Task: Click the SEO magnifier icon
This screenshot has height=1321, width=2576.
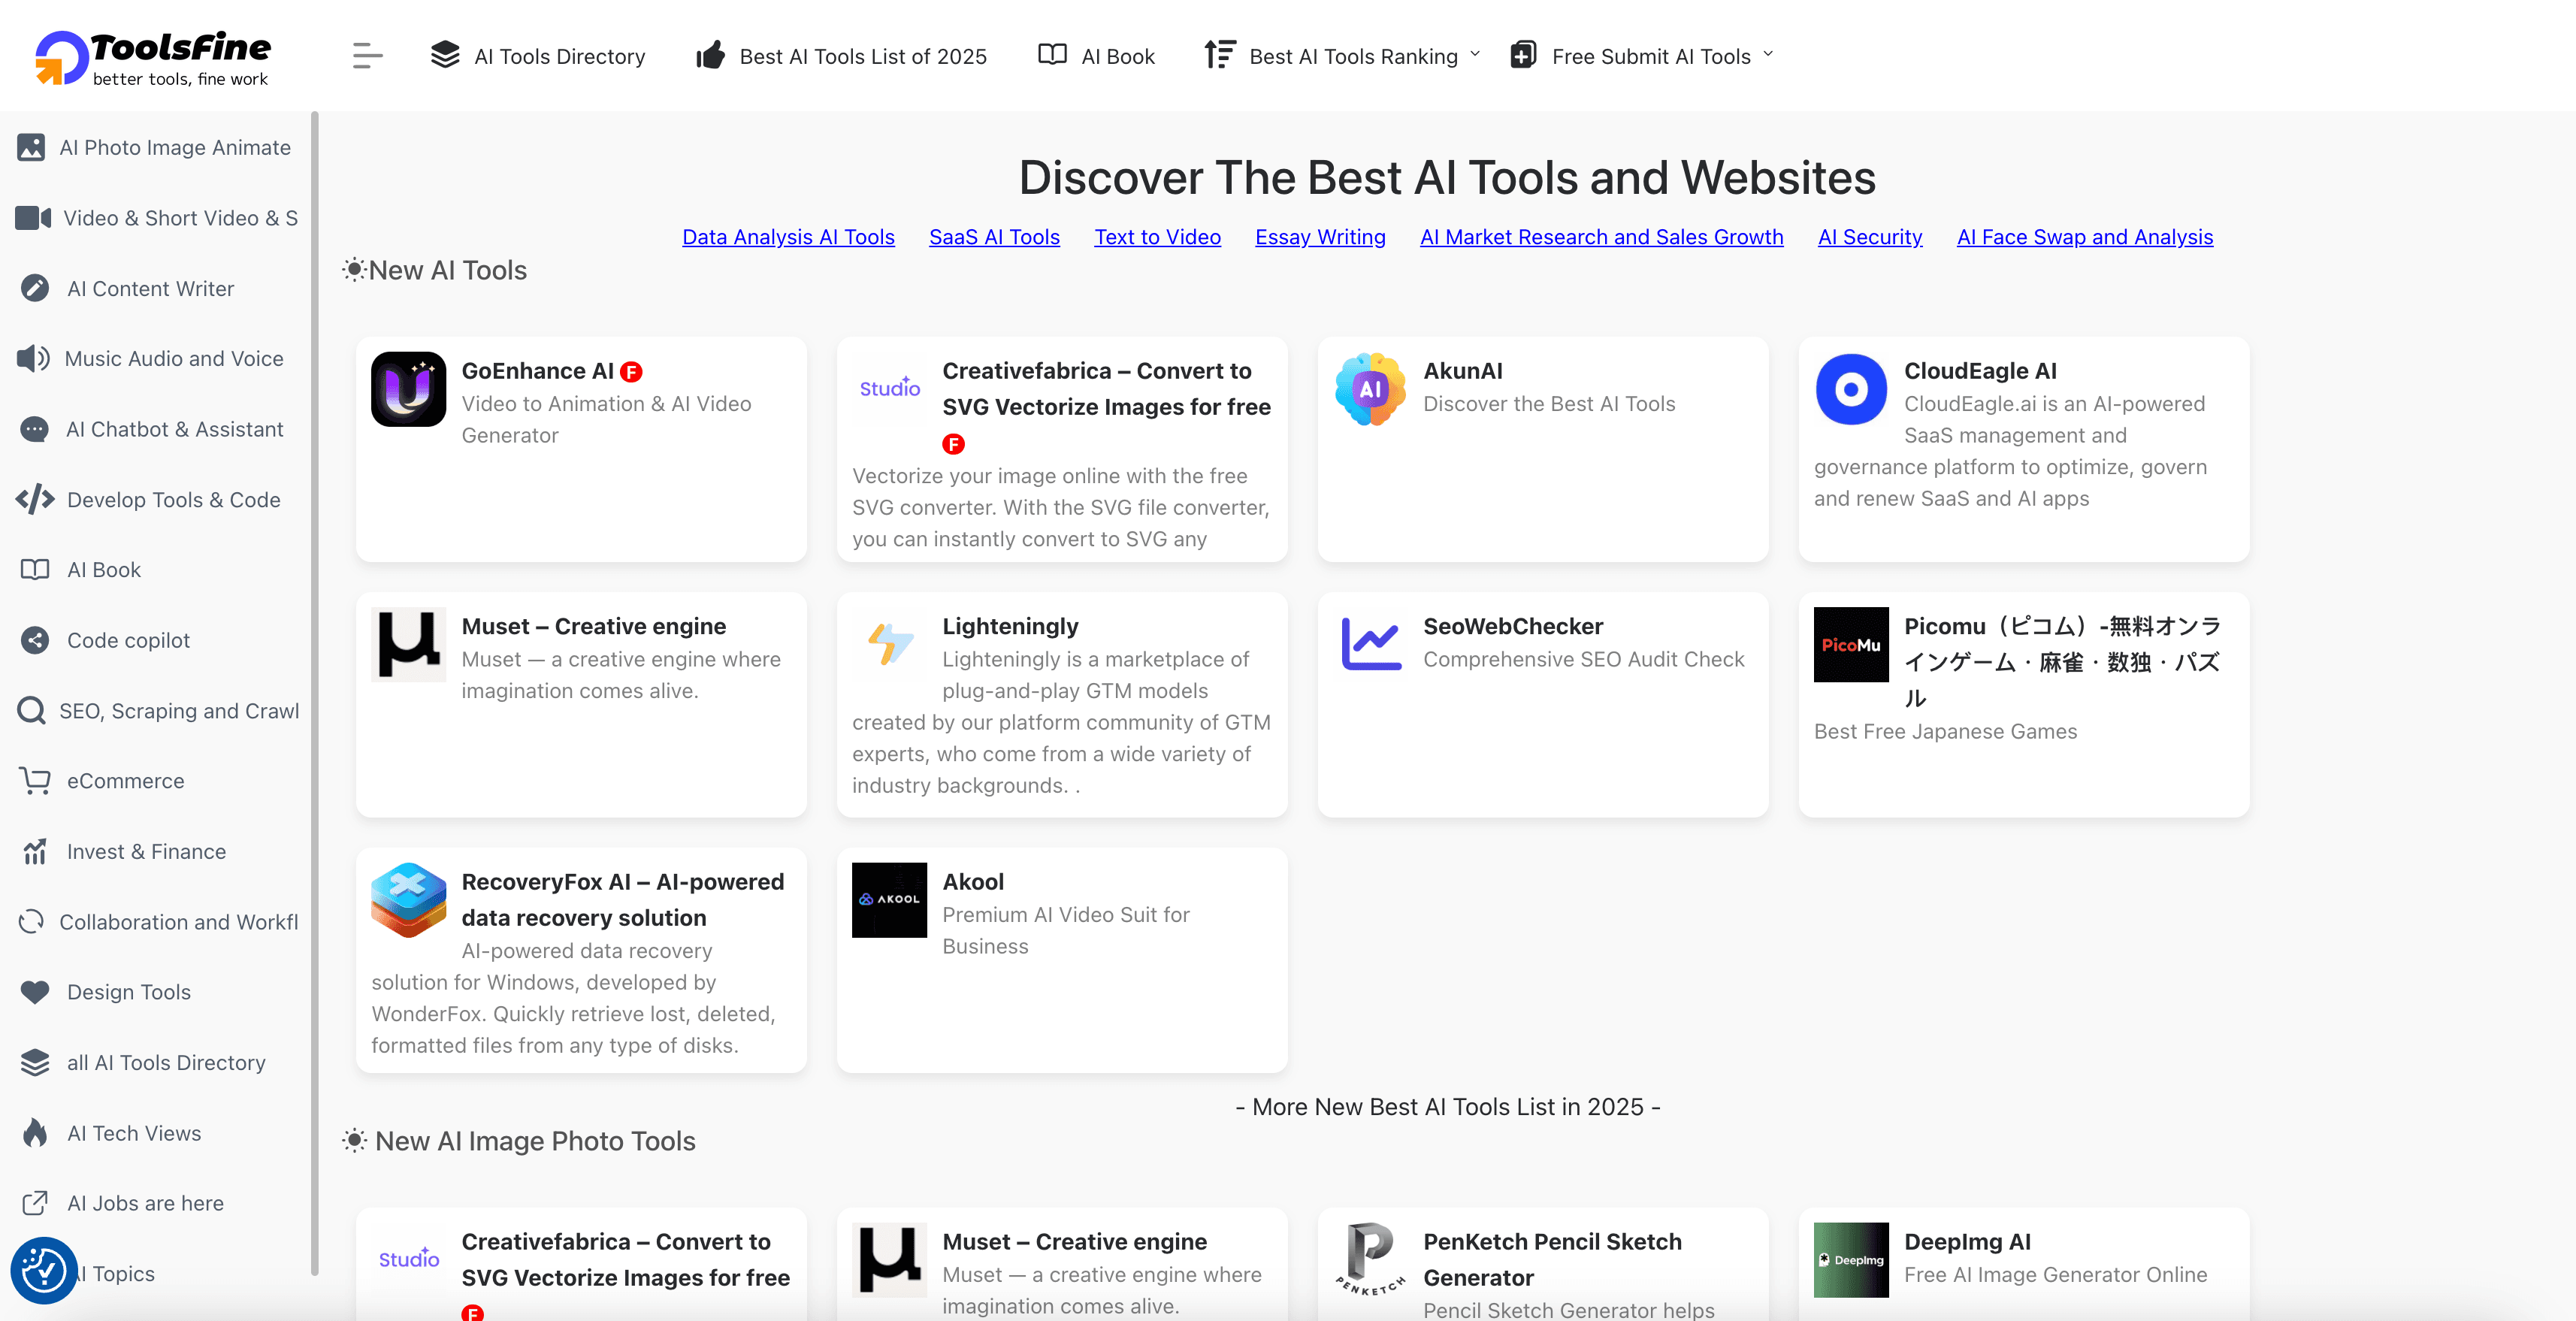Action: 31,711
